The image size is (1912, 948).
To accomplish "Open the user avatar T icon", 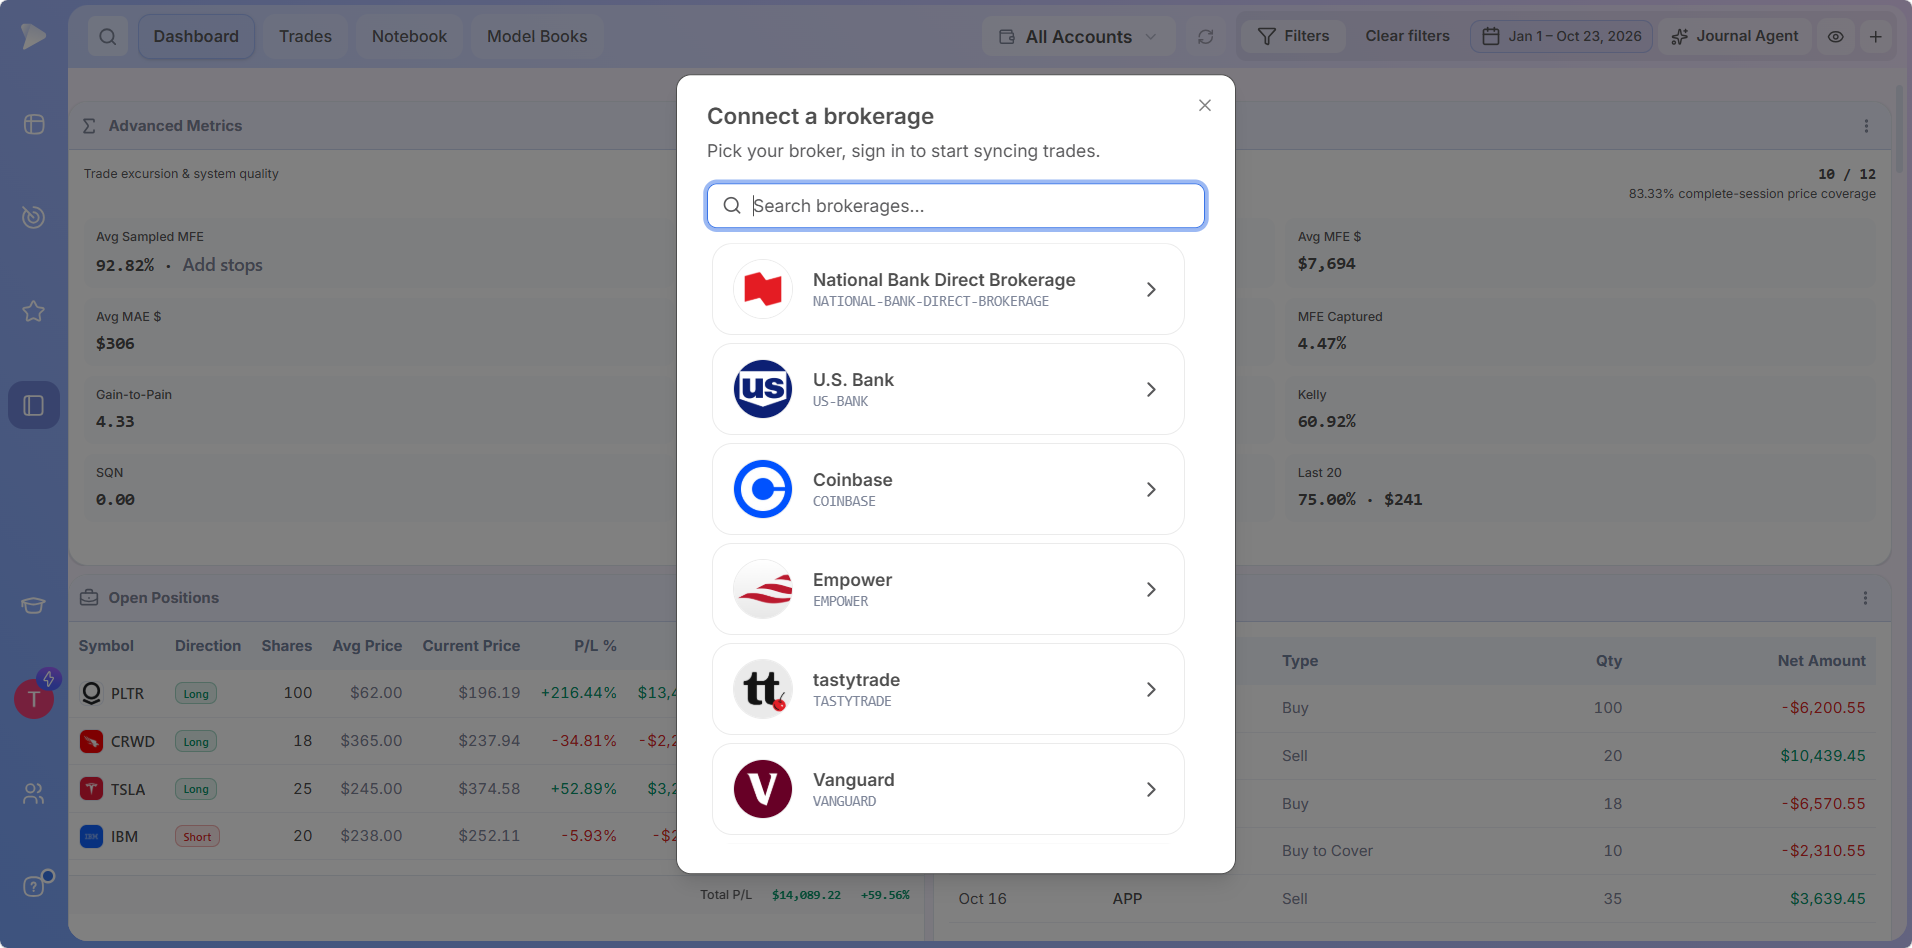I will coord(34,699).
